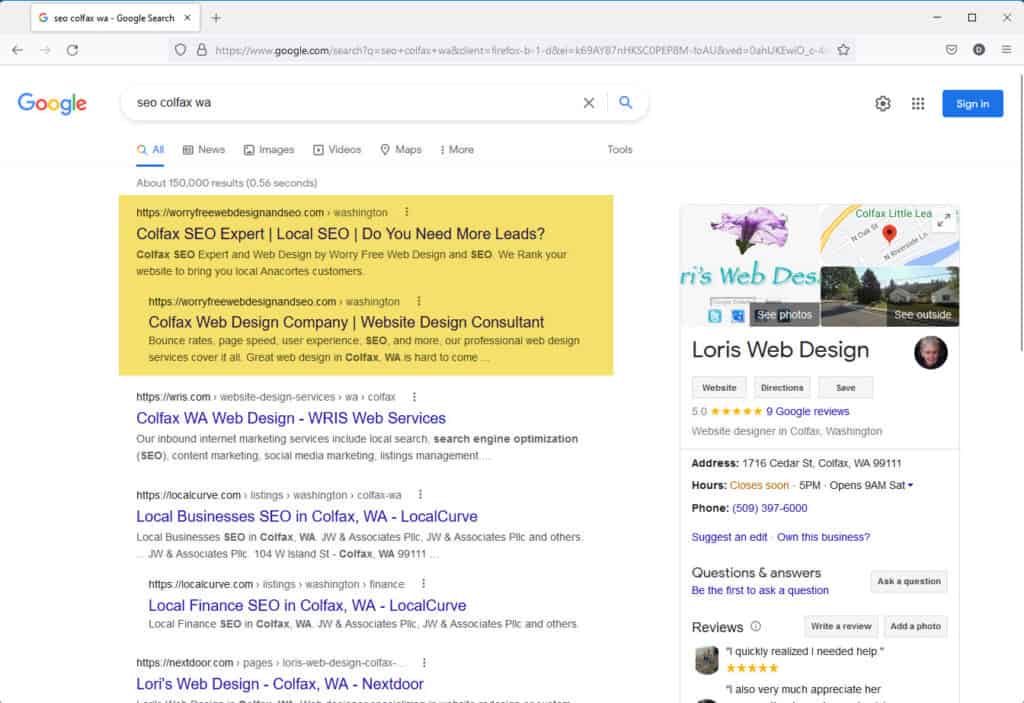The height and width of the screenshot is (703, 1024).
Task: Click the Directions button
Action: point(782,387)
